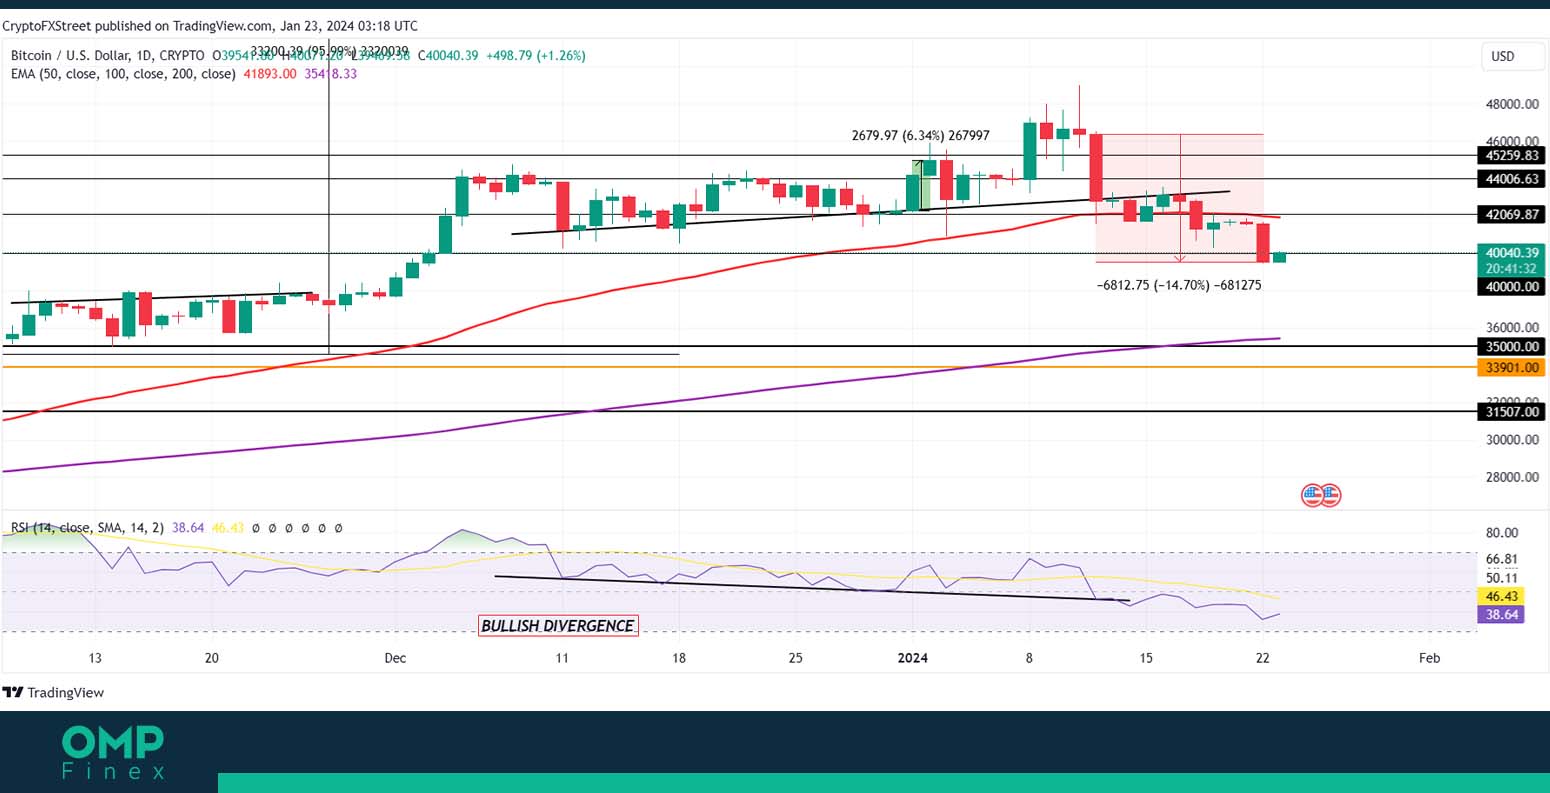Select the latest green candle beside the 40040.39 price label
This screenshot has height=793, width=1550.
click(x=1279, y=258)
